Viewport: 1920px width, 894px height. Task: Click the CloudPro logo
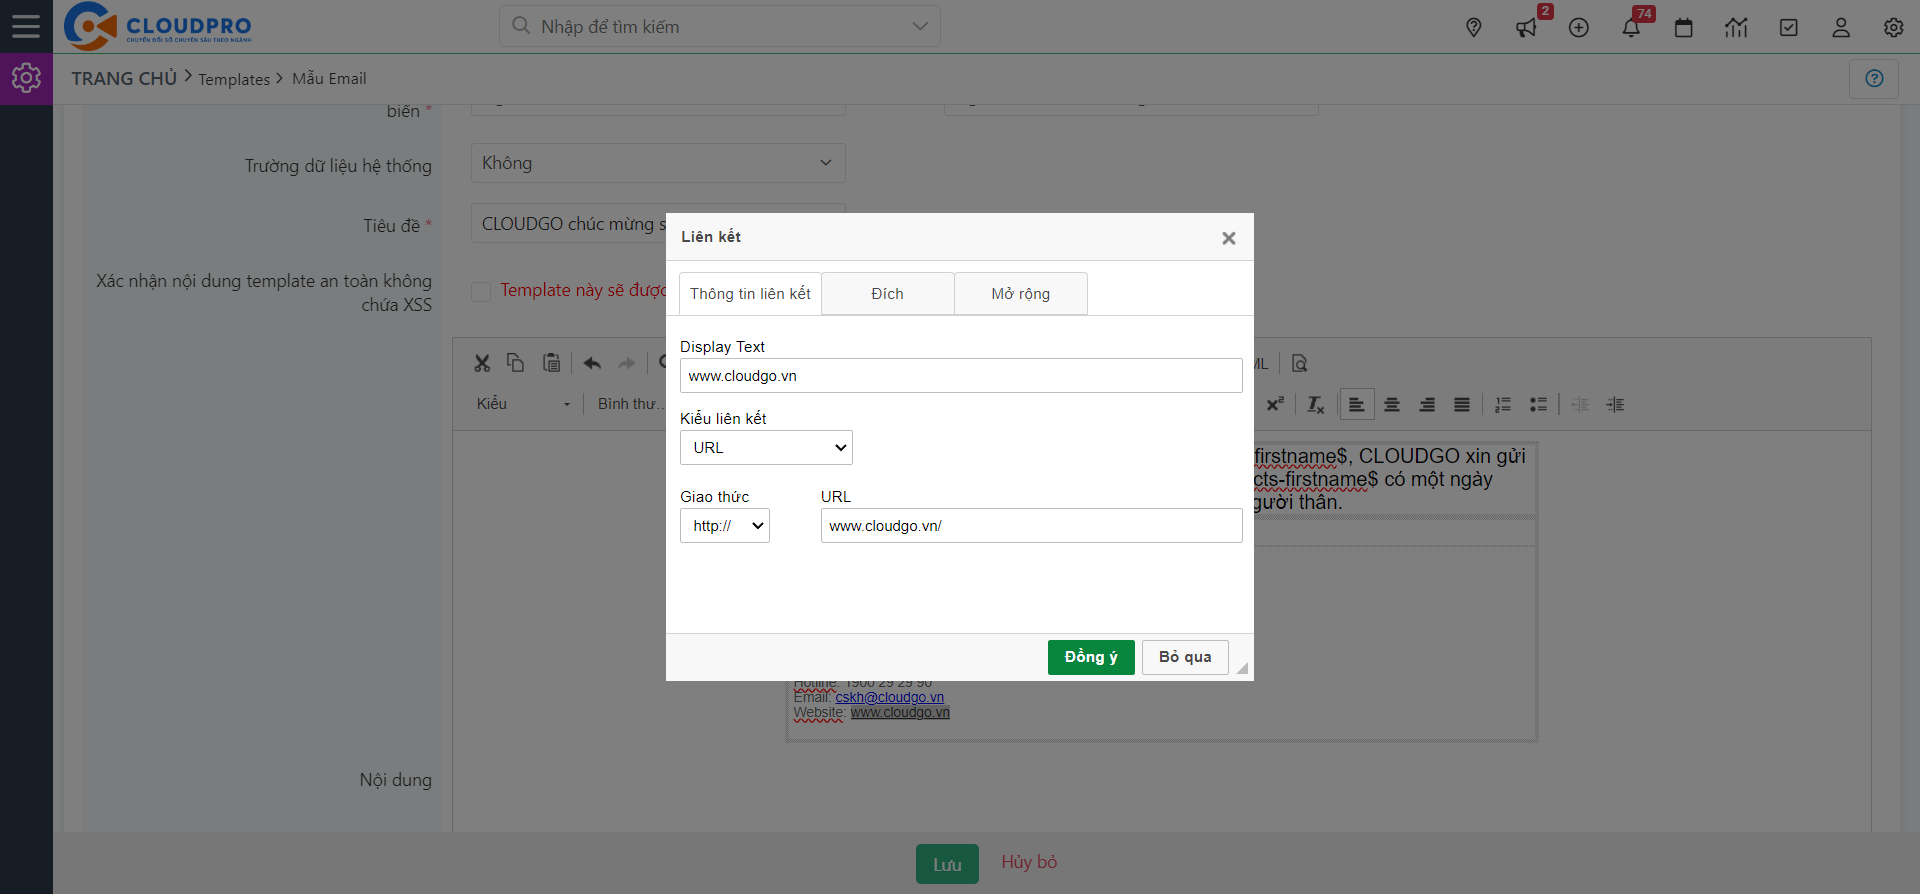(158, 26)
